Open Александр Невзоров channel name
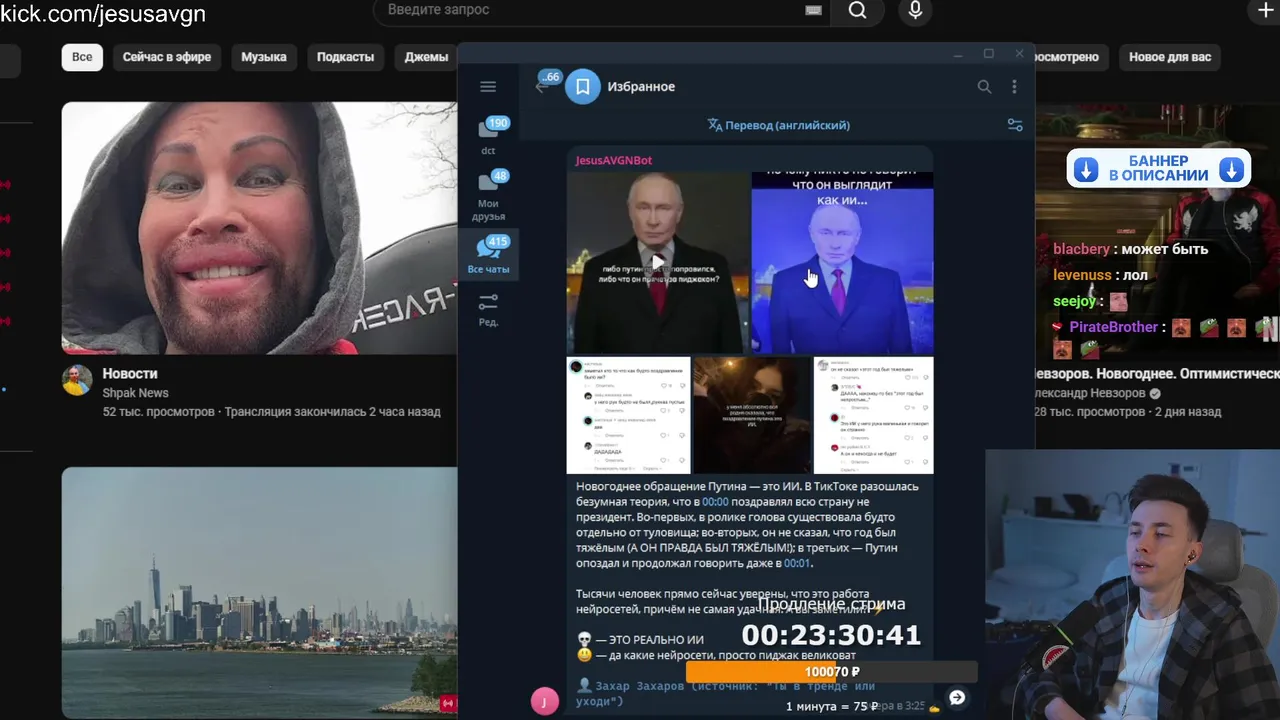This screenshot has height=720, width=1280. click(1089, 393)
